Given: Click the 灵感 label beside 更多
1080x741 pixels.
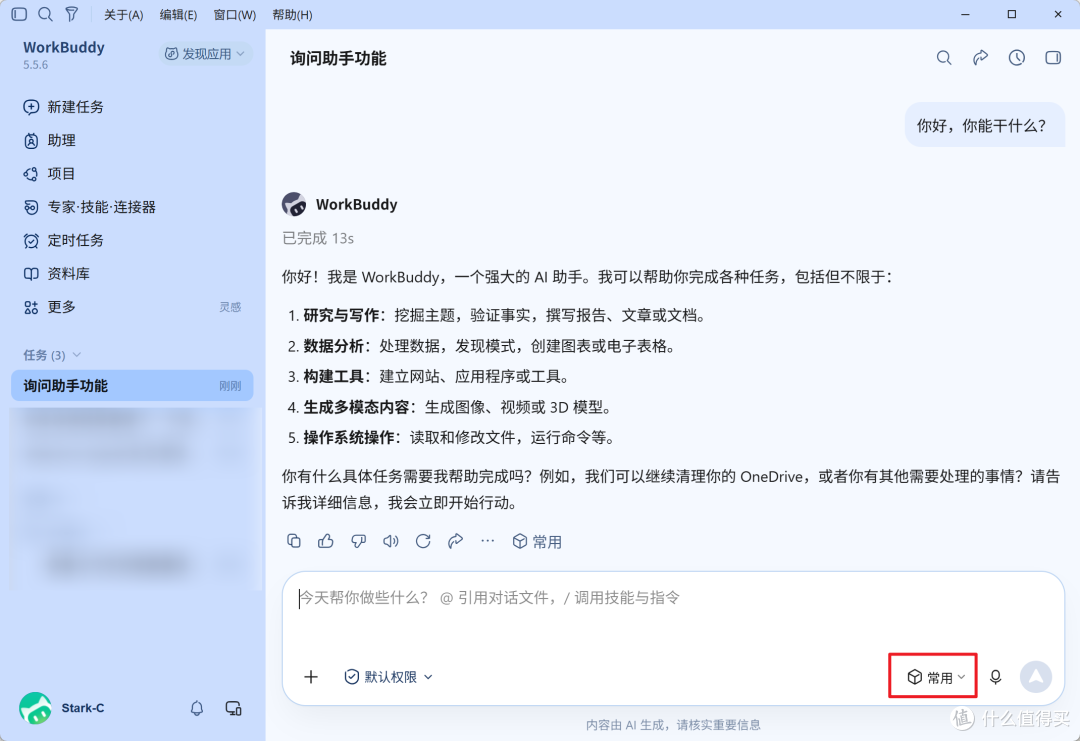Looking at the screenshot, I should 230,307.
